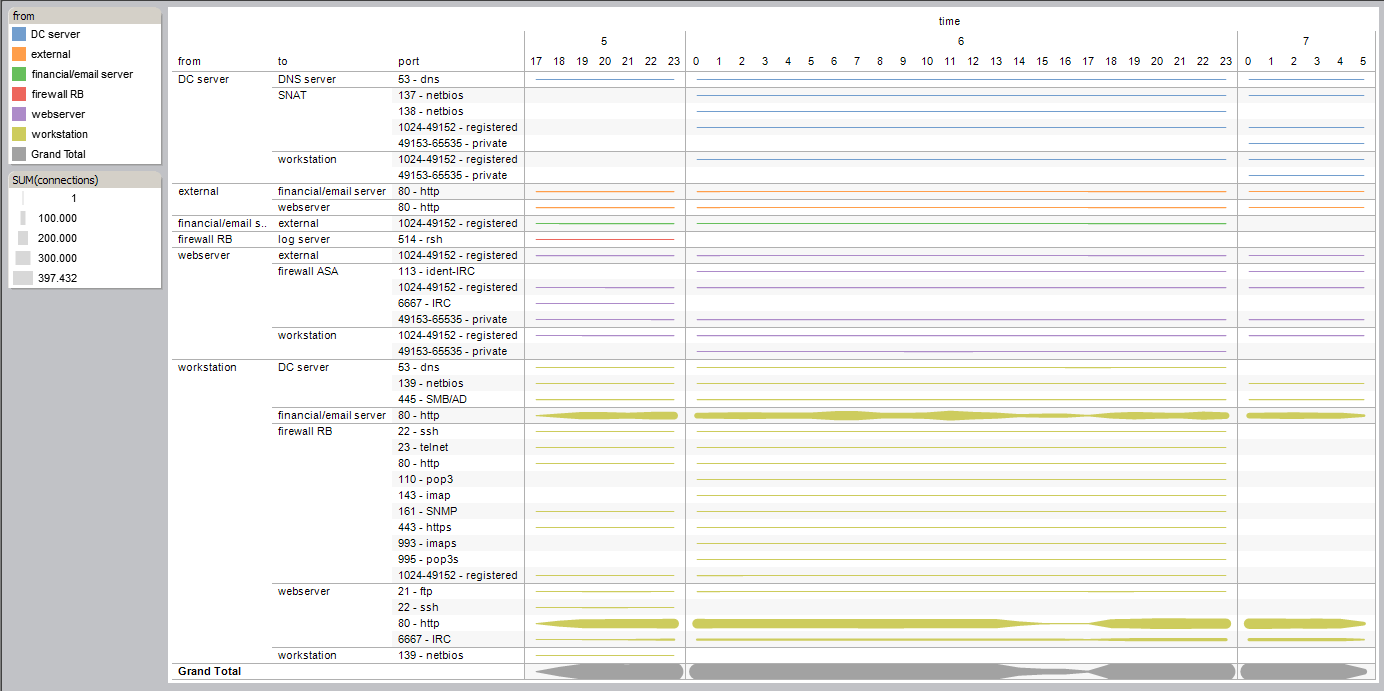
Task: Click yellow band for workstation-to-webserver 80 http, day 5
Action: coord(607,623)
